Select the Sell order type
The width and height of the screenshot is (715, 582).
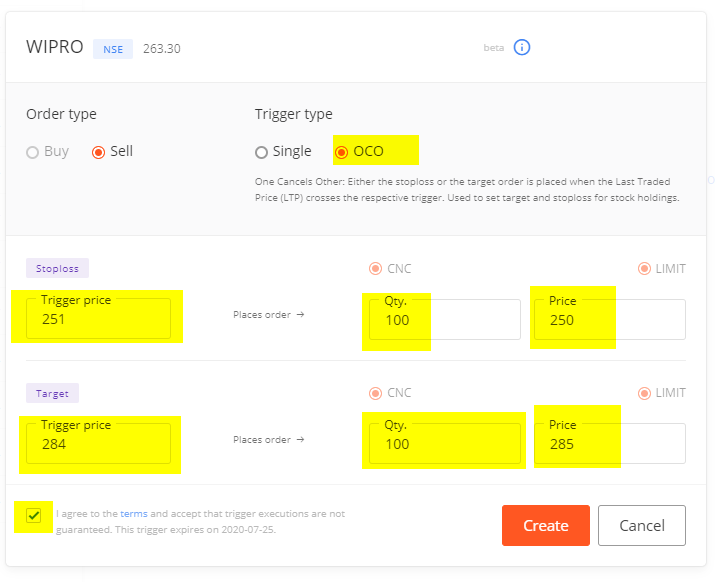tap(112, 151)
